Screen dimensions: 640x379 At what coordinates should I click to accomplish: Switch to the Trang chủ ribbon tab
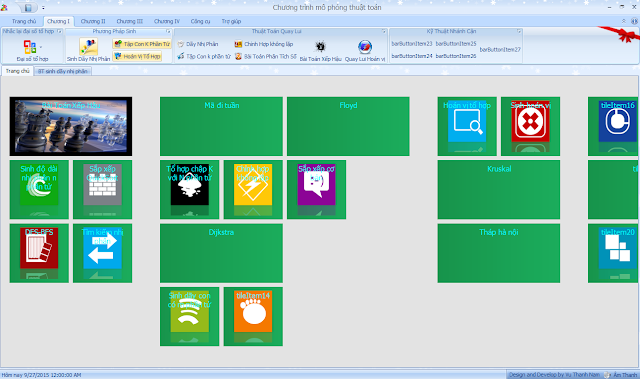click(24, 21)
